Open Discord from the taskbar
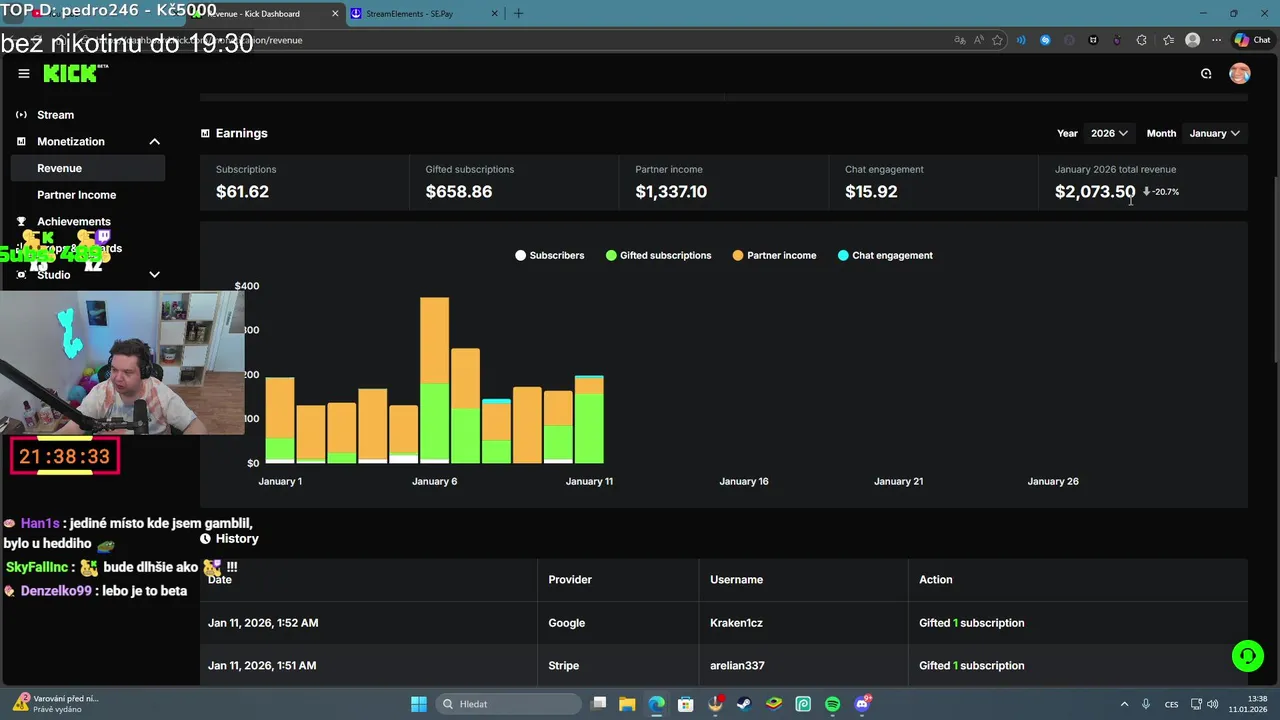This screenshot has height=720, width=1280. pyautogui.click(x=863, y=704)
